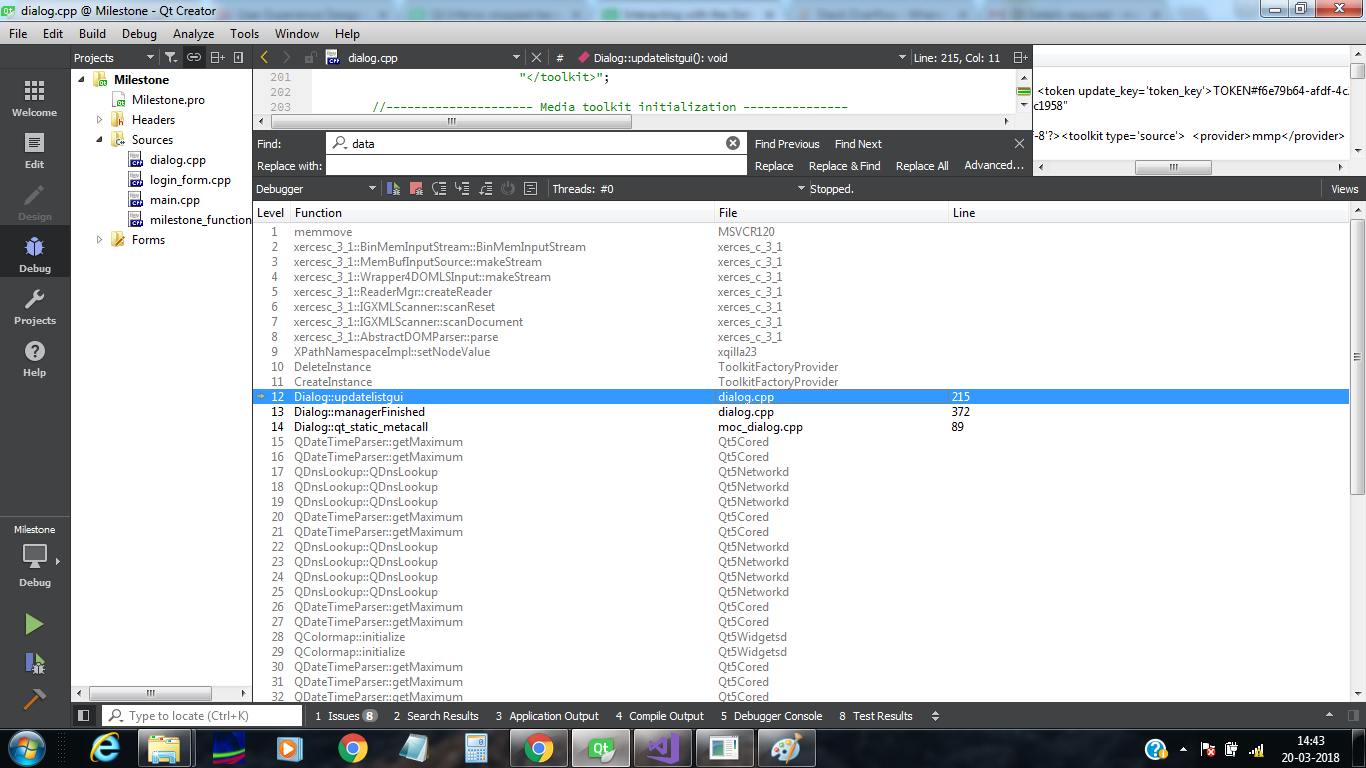1366x768 pixels.
Task: Expand the Headers folder in the project tree
Action: click(x=100, y=119)
